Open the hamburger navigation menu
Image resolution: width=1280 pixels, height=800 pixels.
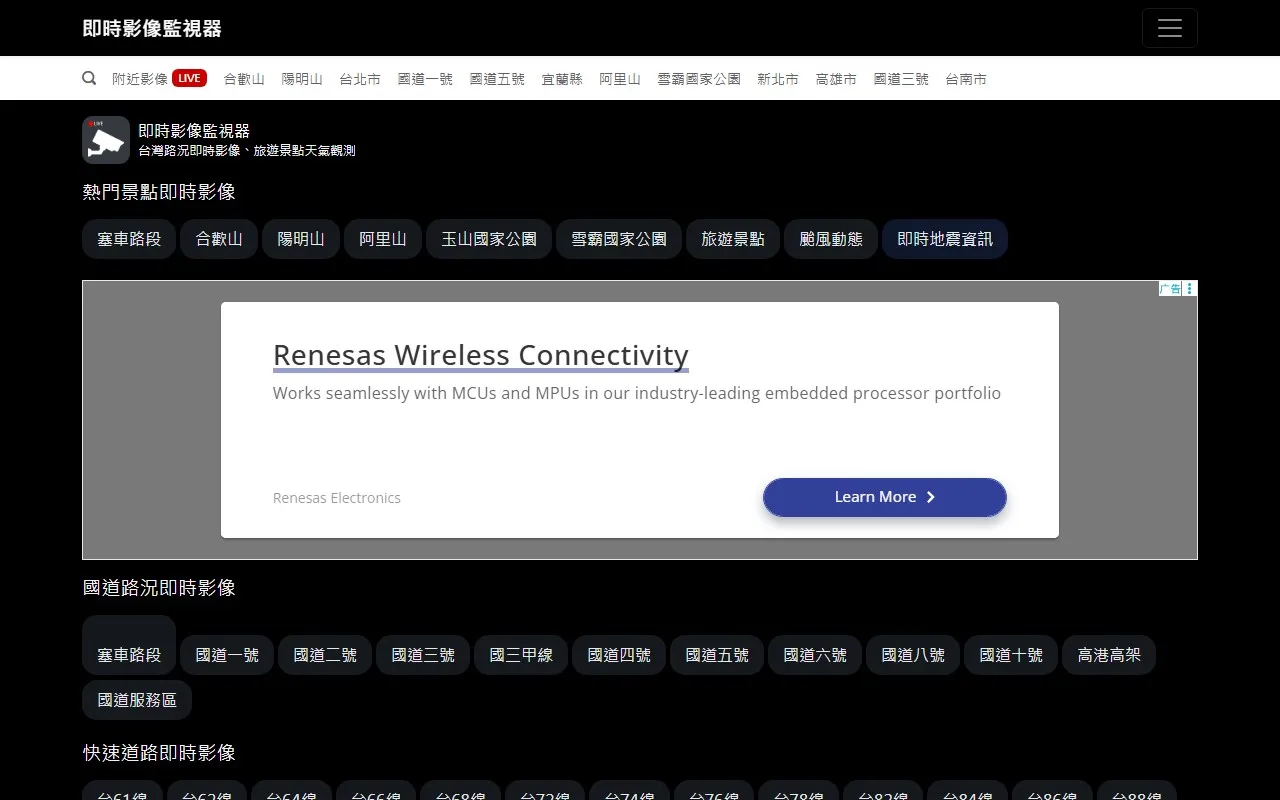tap(1169, 28)
